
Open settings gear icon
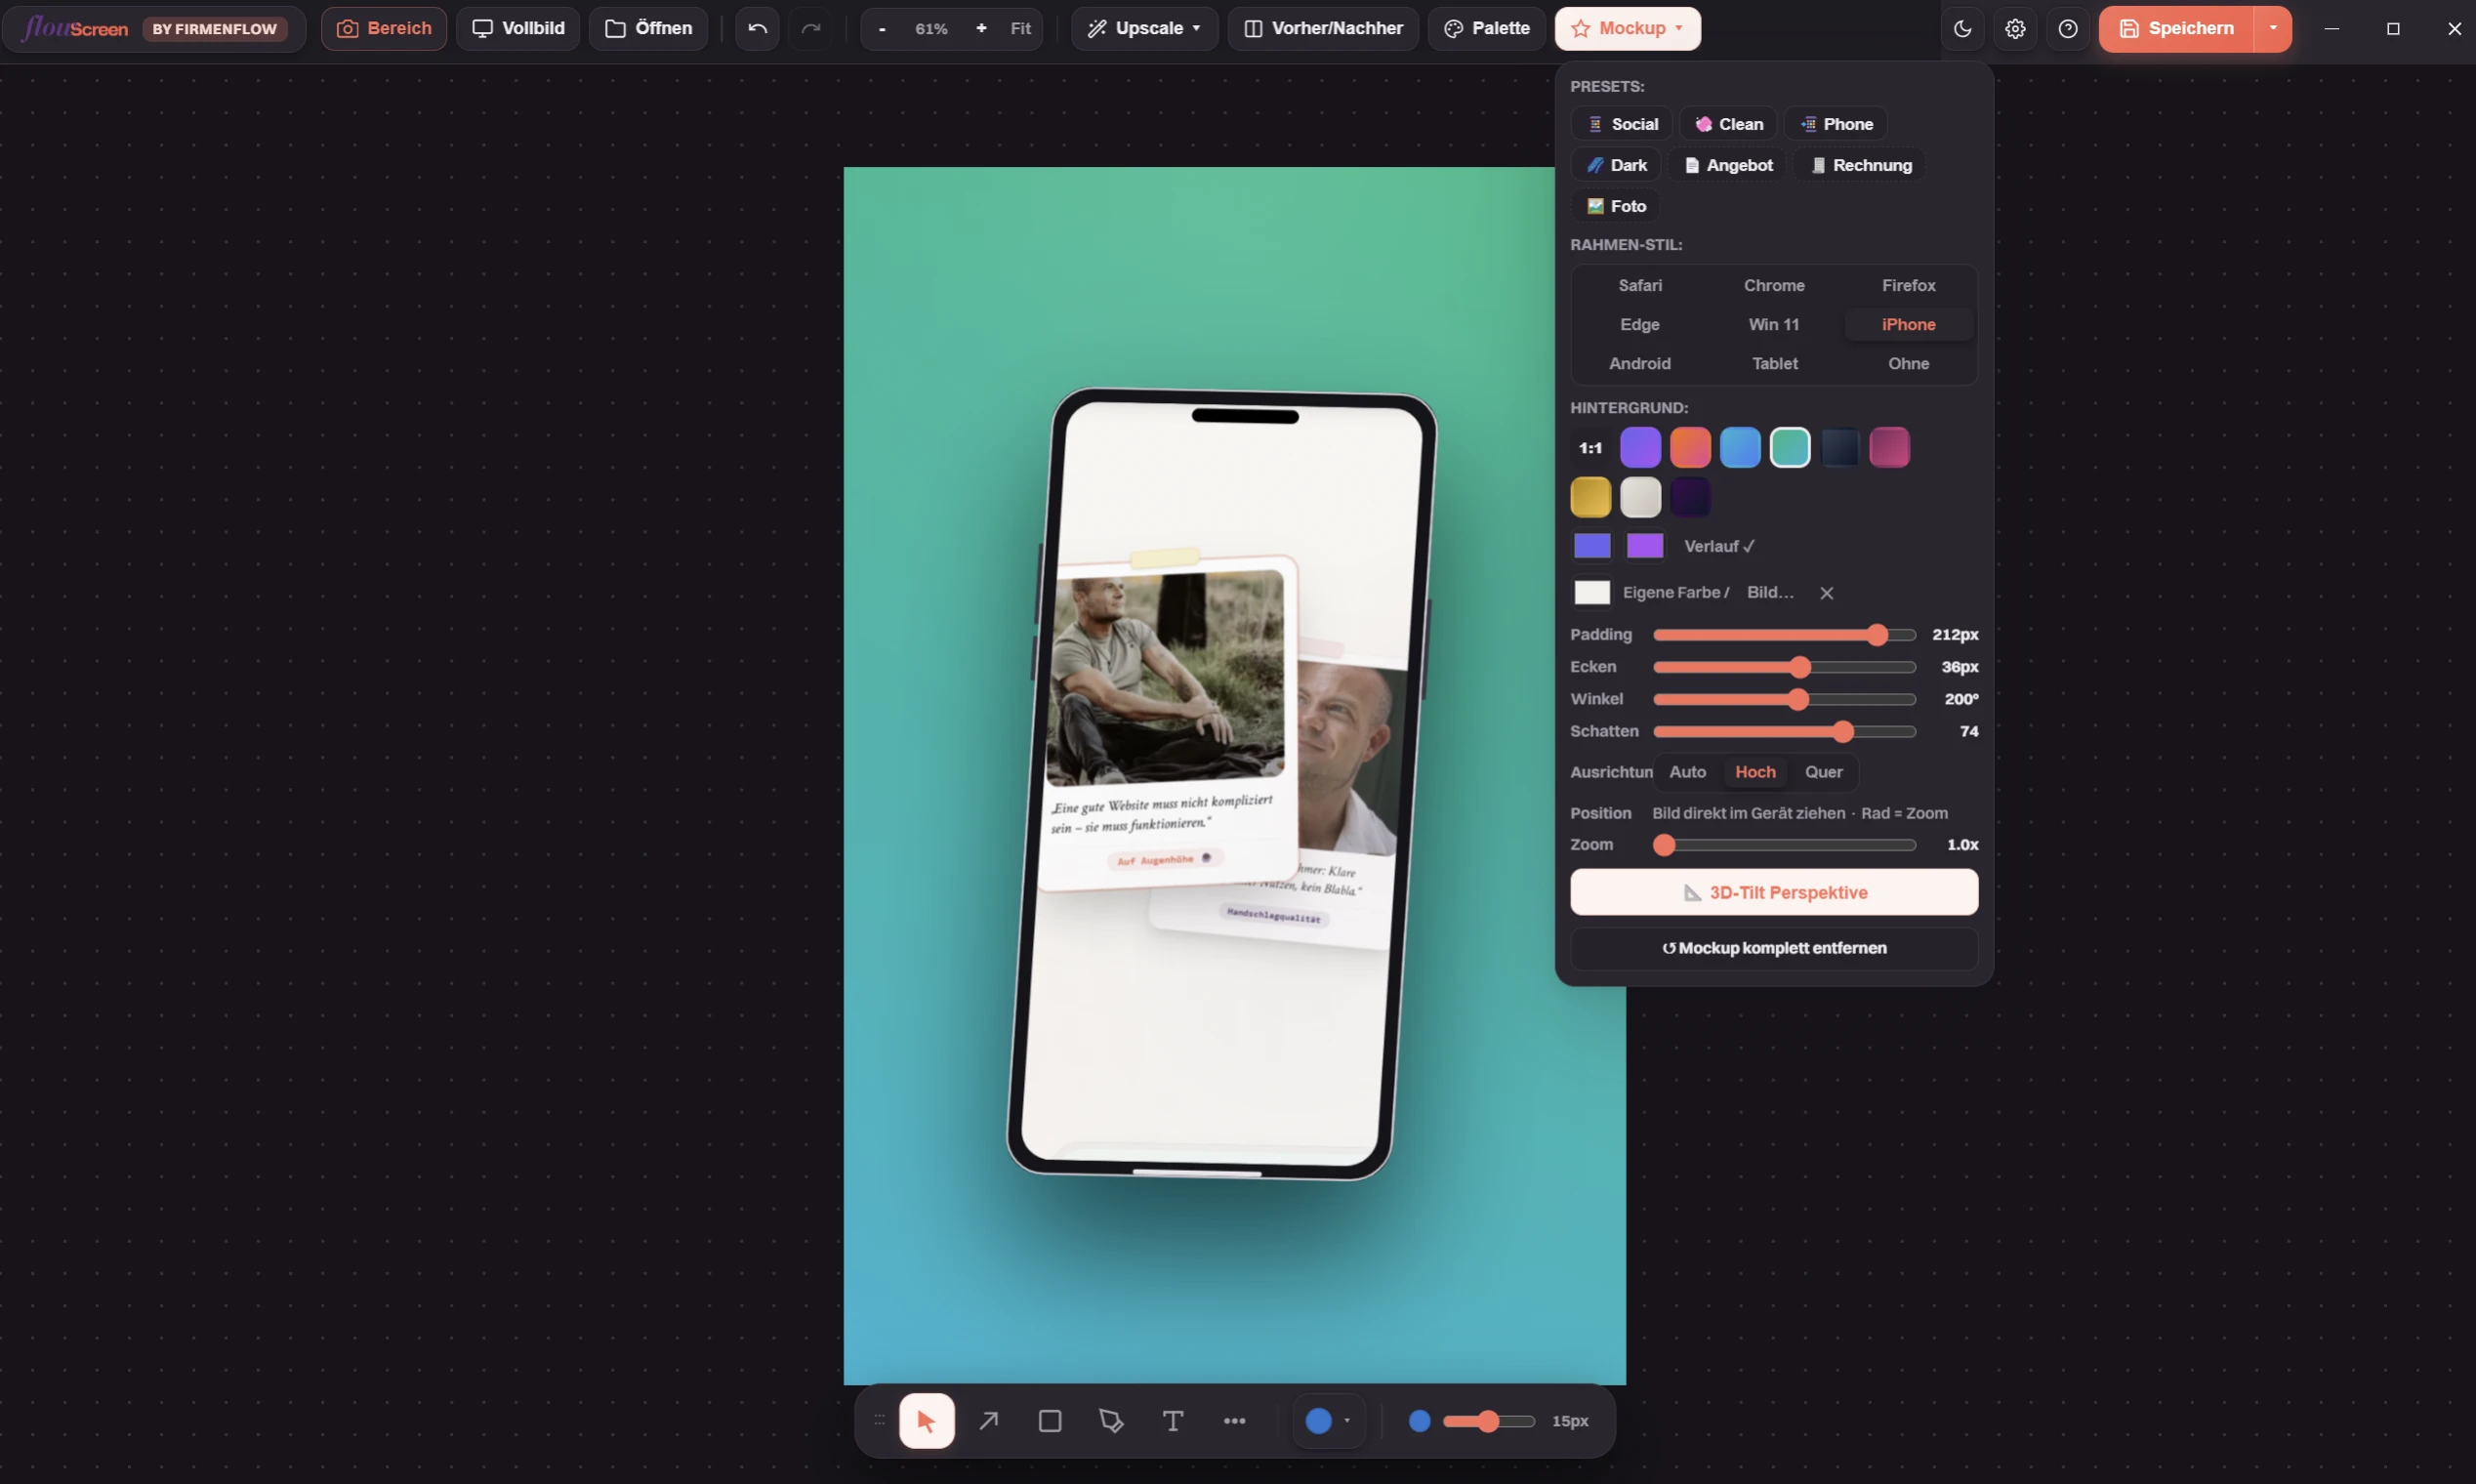click(x=2015, y=28)
